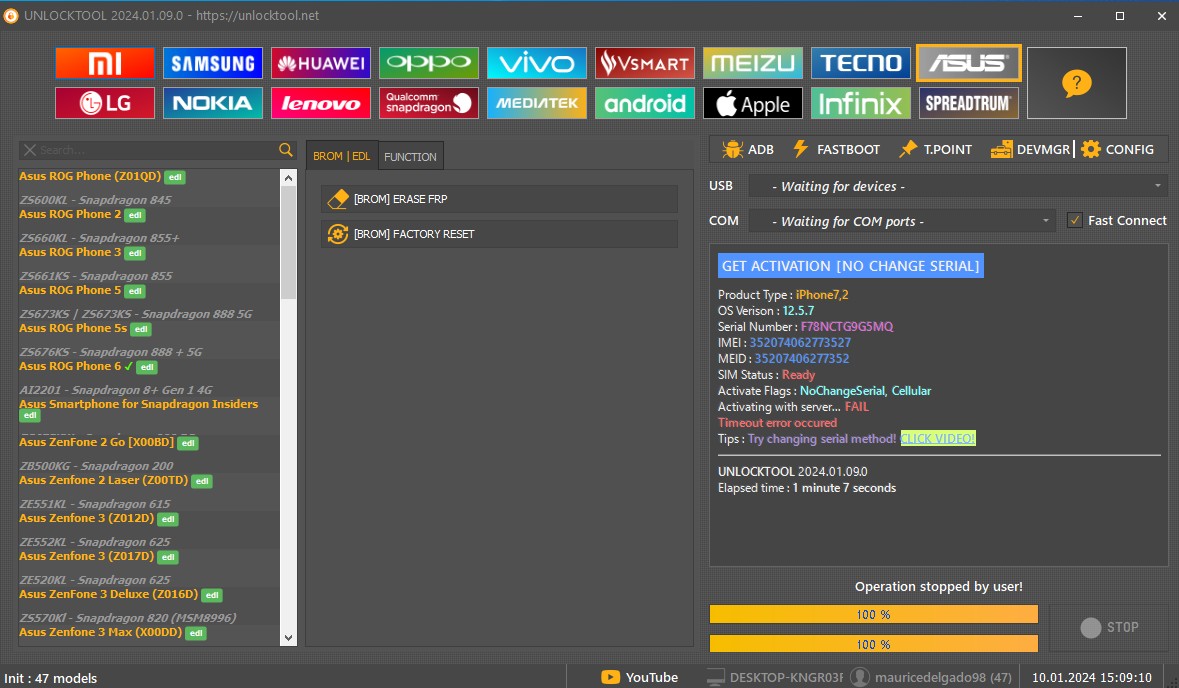Switch to the FUNCTION tab

[411, 156]
